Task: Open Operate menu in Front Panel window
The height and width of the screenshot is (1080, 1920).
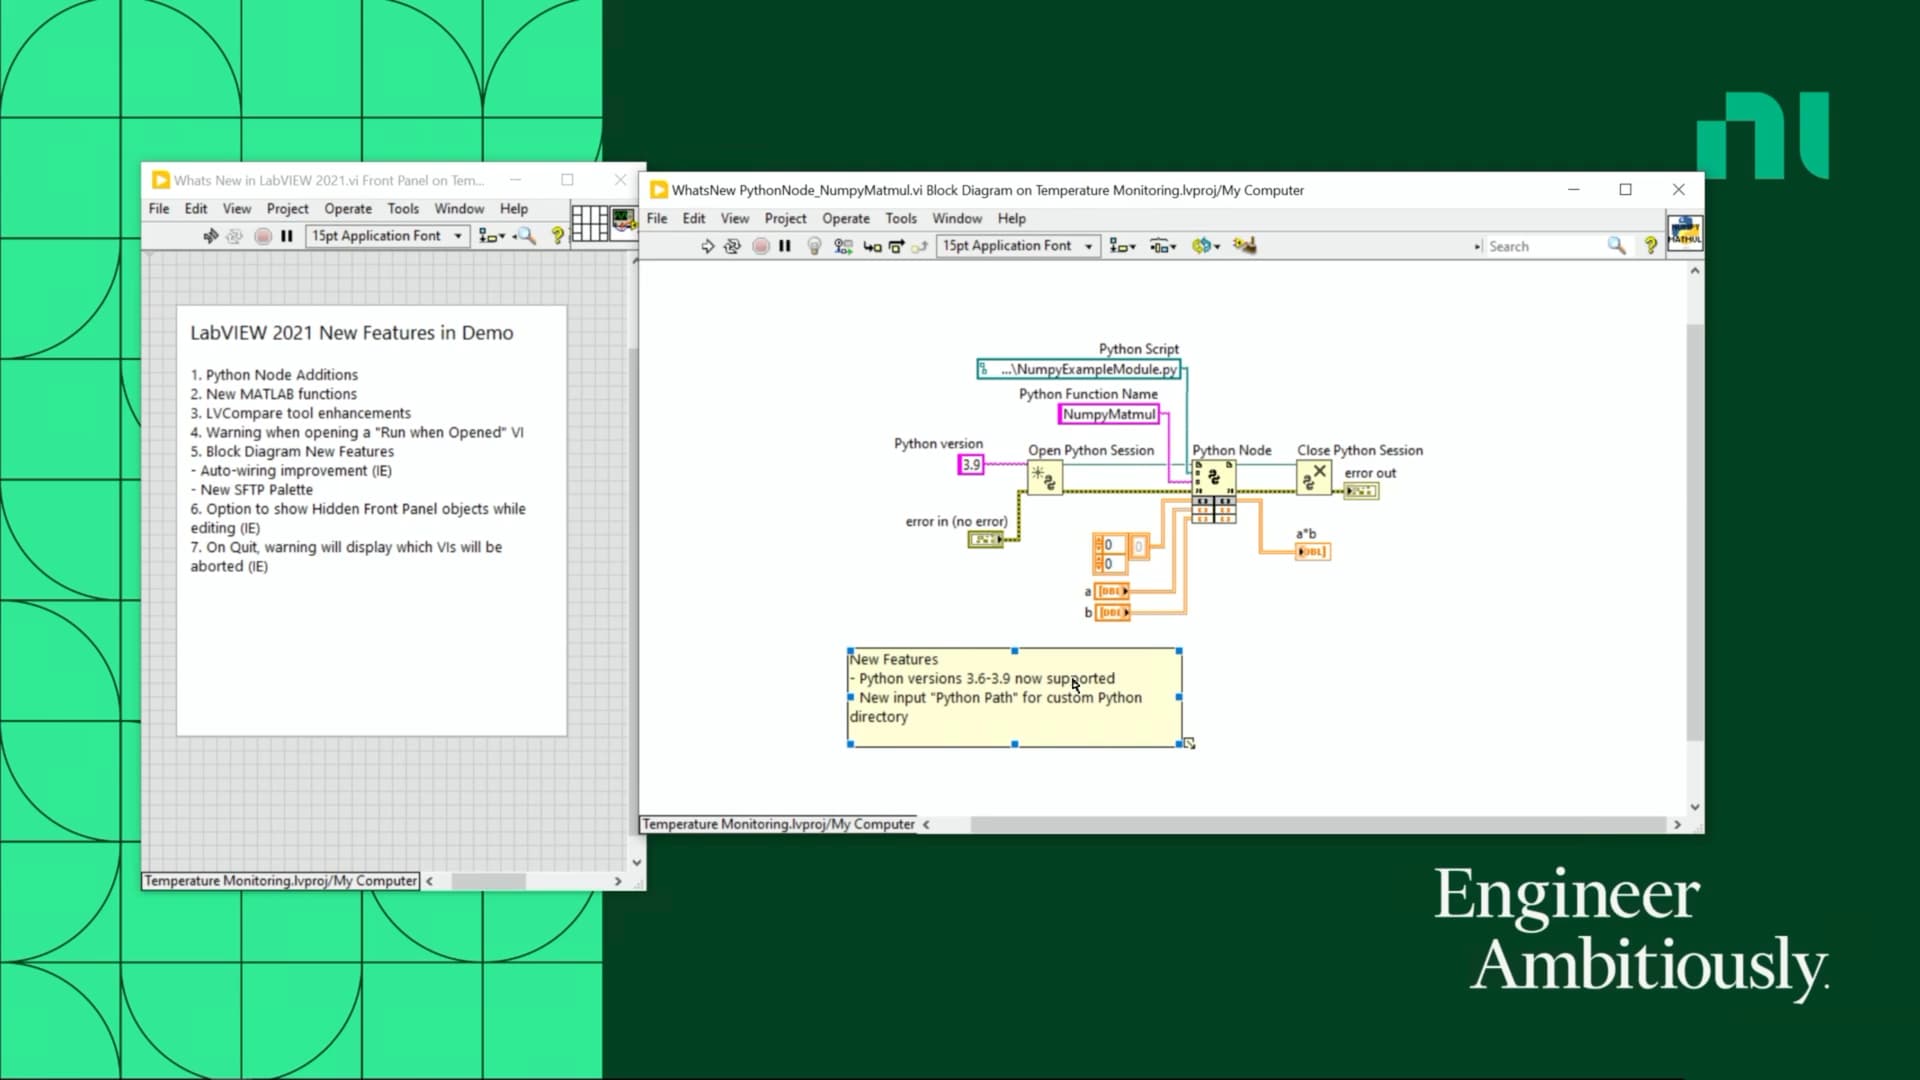Action: [348, 208]
